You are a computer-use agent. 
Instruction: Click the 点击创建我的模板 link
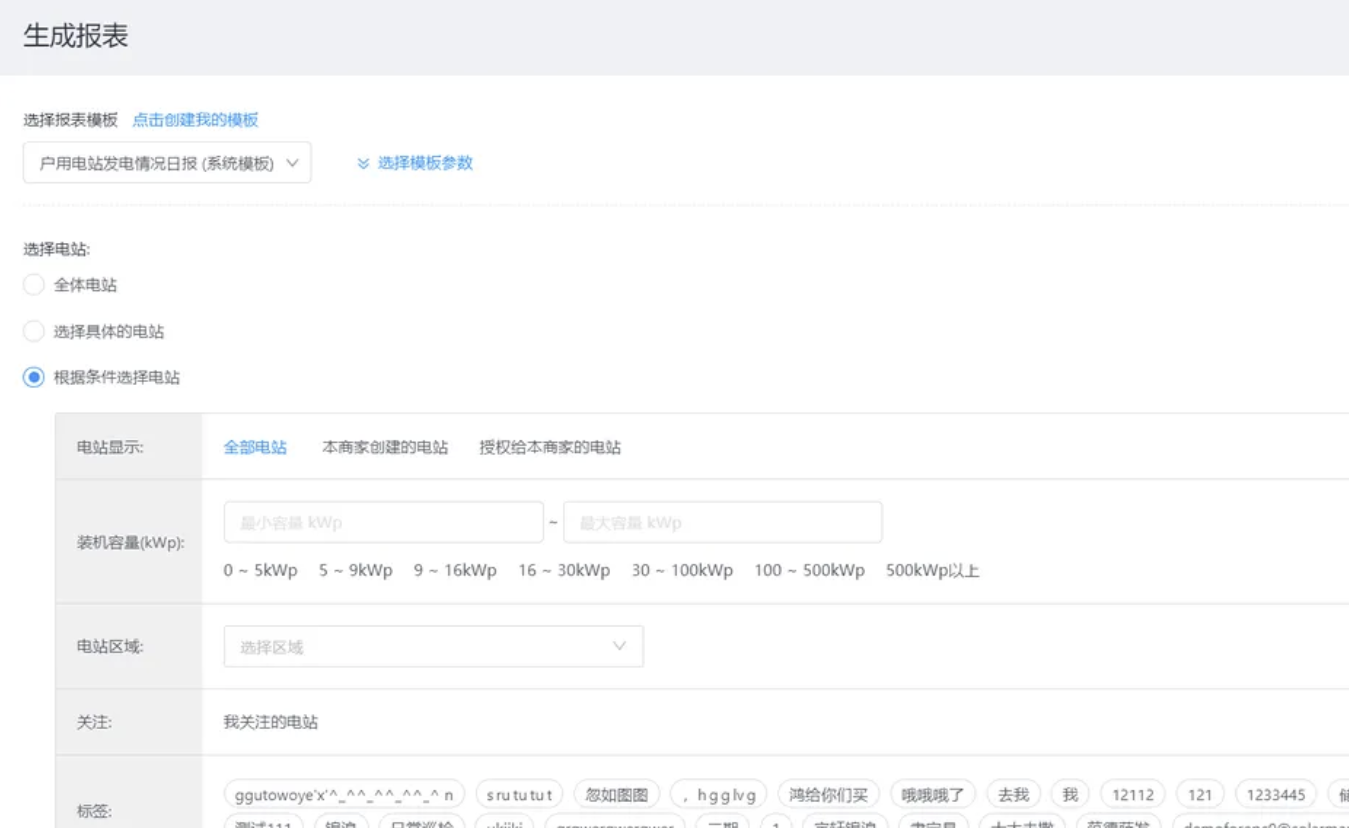[195, 120]
